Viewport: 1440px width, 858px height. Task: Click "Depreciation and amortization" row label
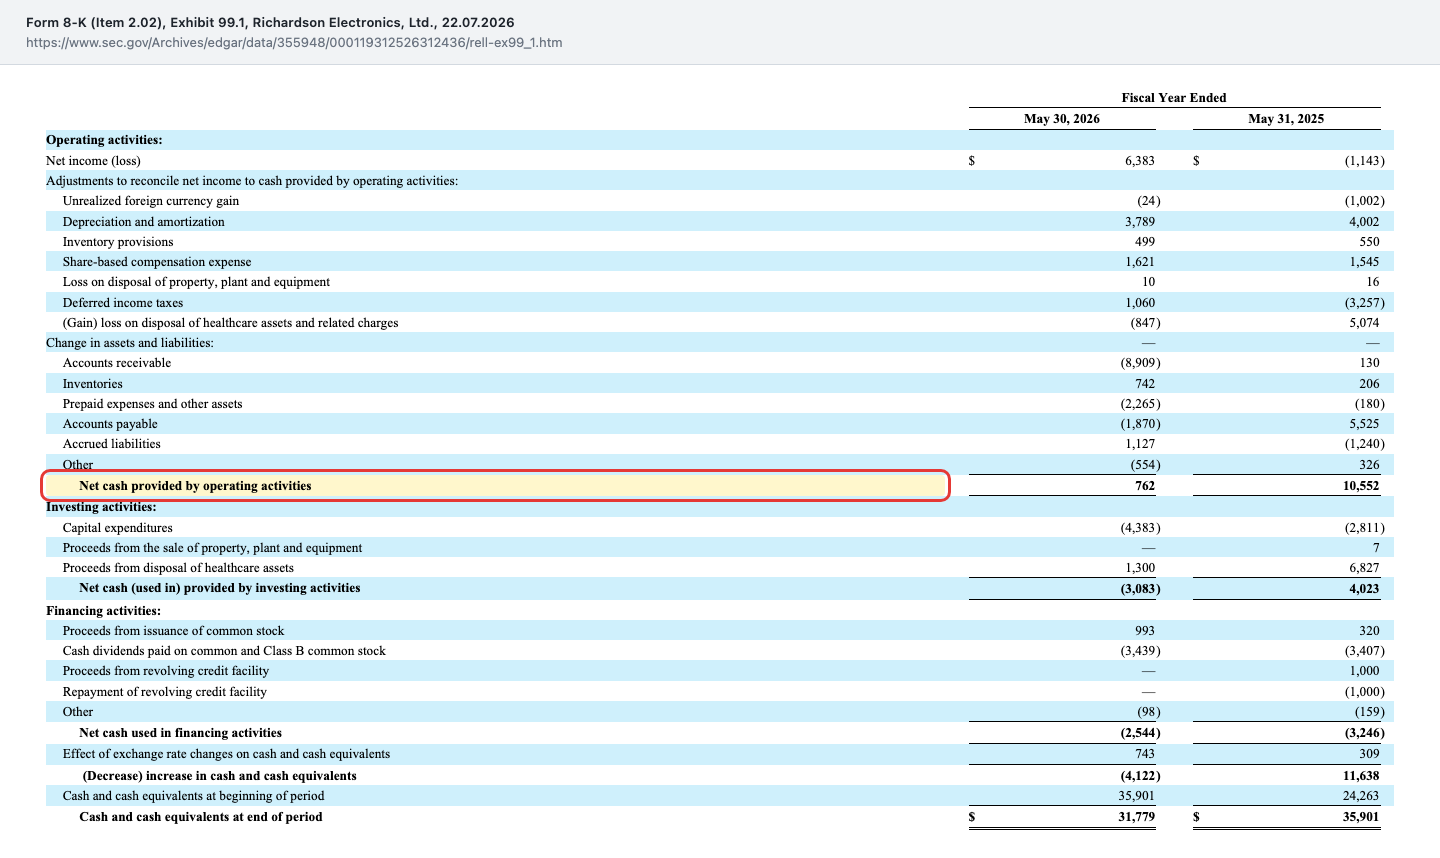(144, 222)
